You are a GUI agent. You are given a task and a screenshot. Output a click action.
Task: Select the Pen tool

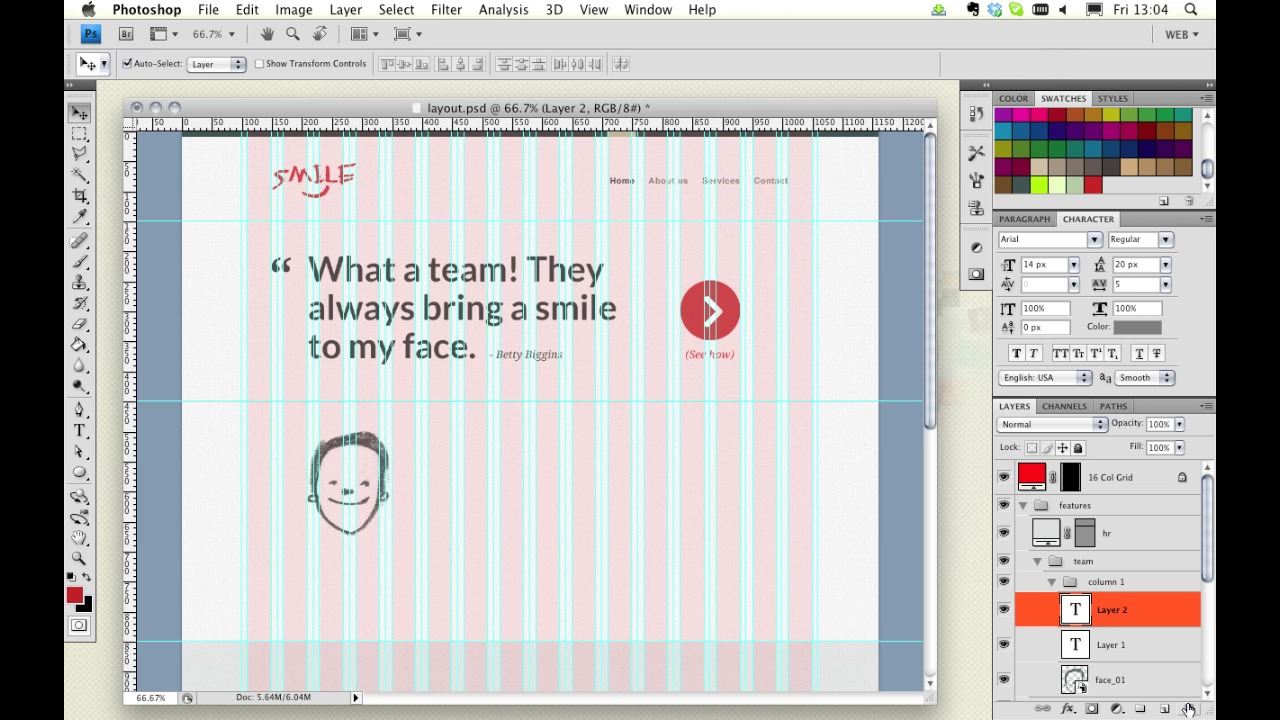point(80,410)
